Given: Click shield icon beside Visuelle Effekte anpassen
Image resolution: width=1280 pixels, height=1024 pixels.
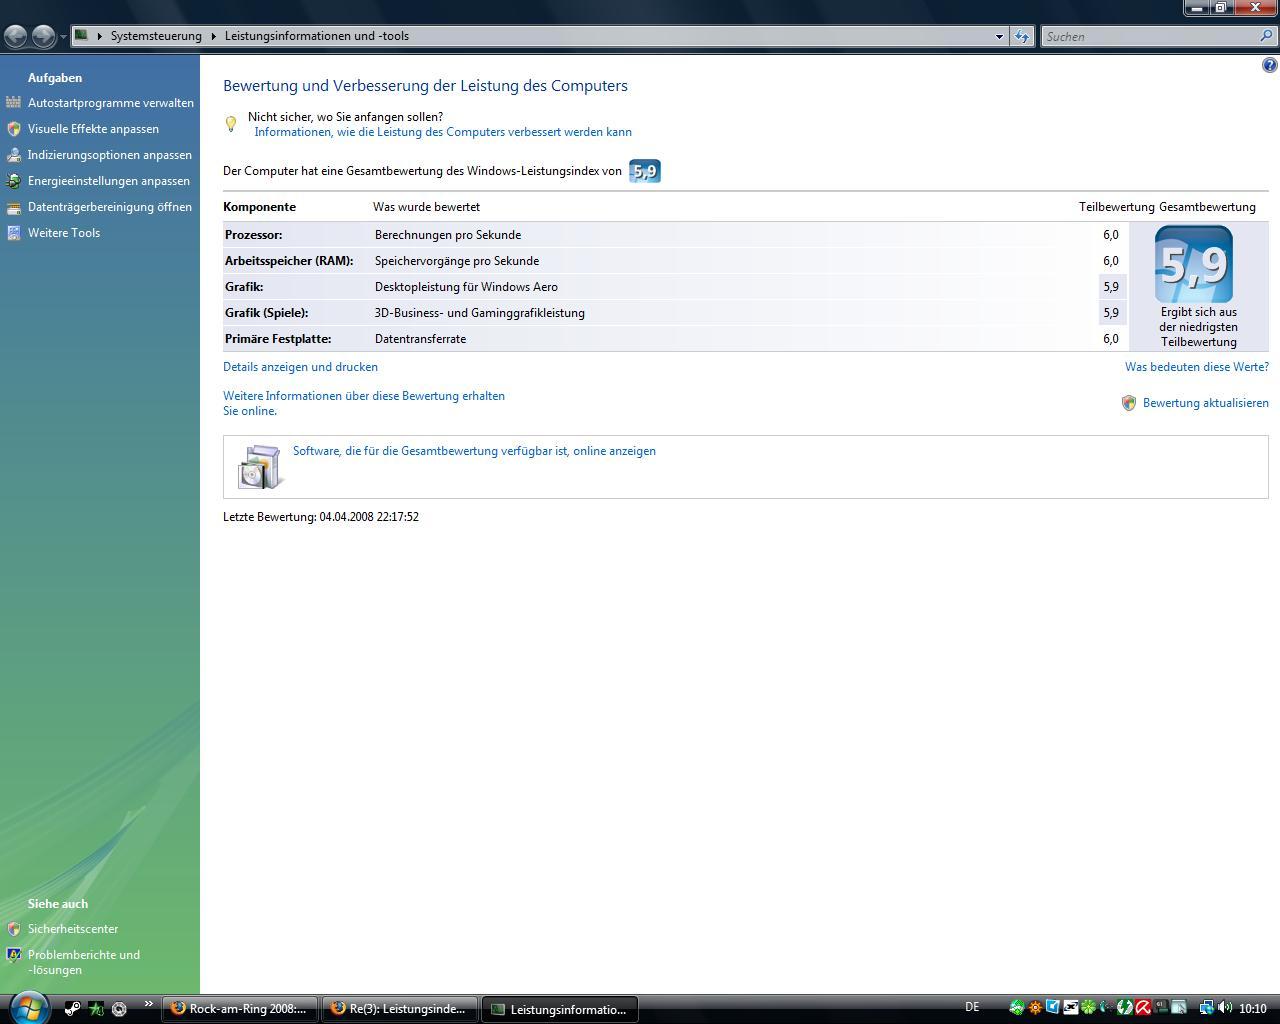Looking at the screenshot, I should click(13, 129).
